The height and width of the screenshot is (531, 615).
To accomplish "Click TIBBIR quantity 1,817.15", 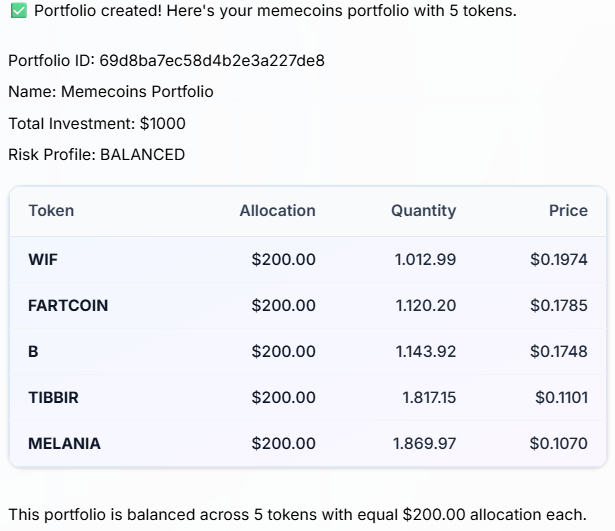I will coord(429,398).
